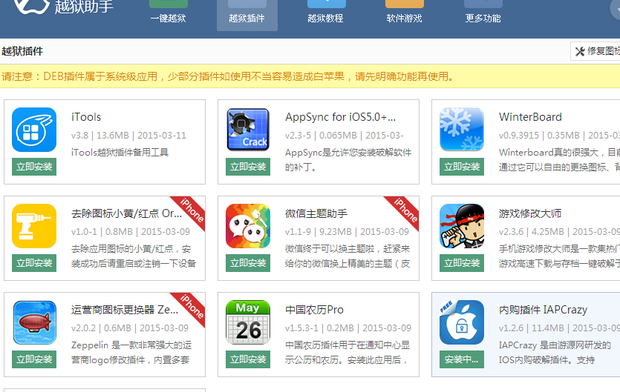620x392 pixels.
Task: Click the 内购插件 IAPCrazy title
Action: [x=543, y=310]
